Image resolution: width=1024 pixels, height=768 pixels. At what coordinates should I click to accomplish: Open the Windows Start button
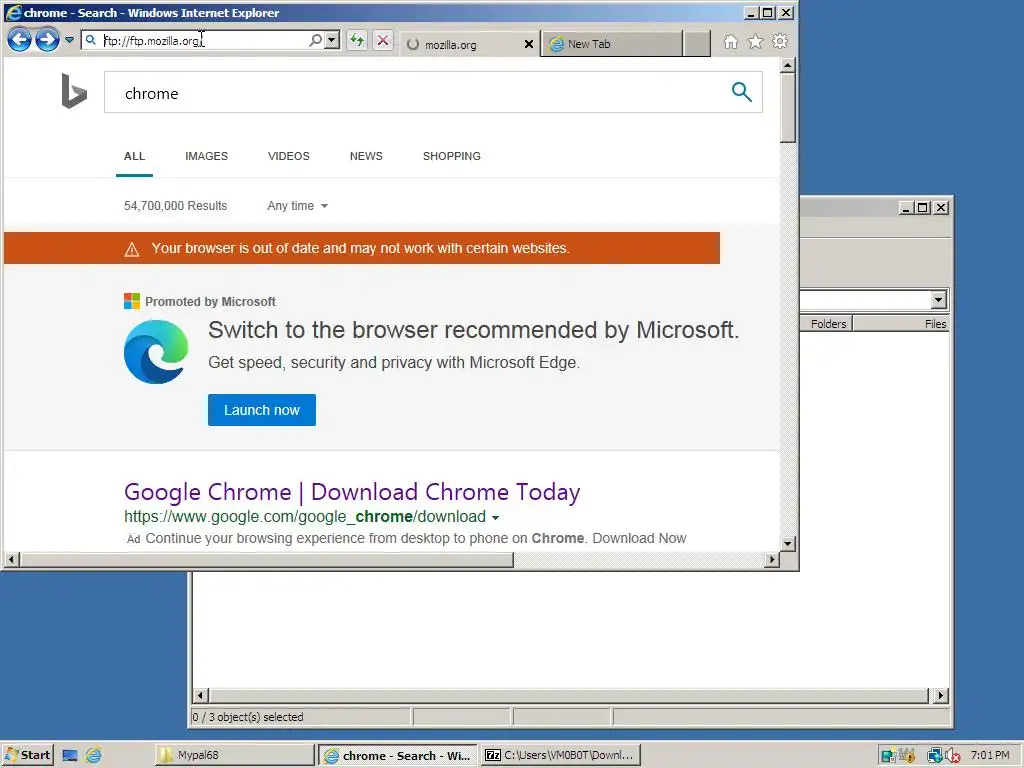tap(27, 756)
